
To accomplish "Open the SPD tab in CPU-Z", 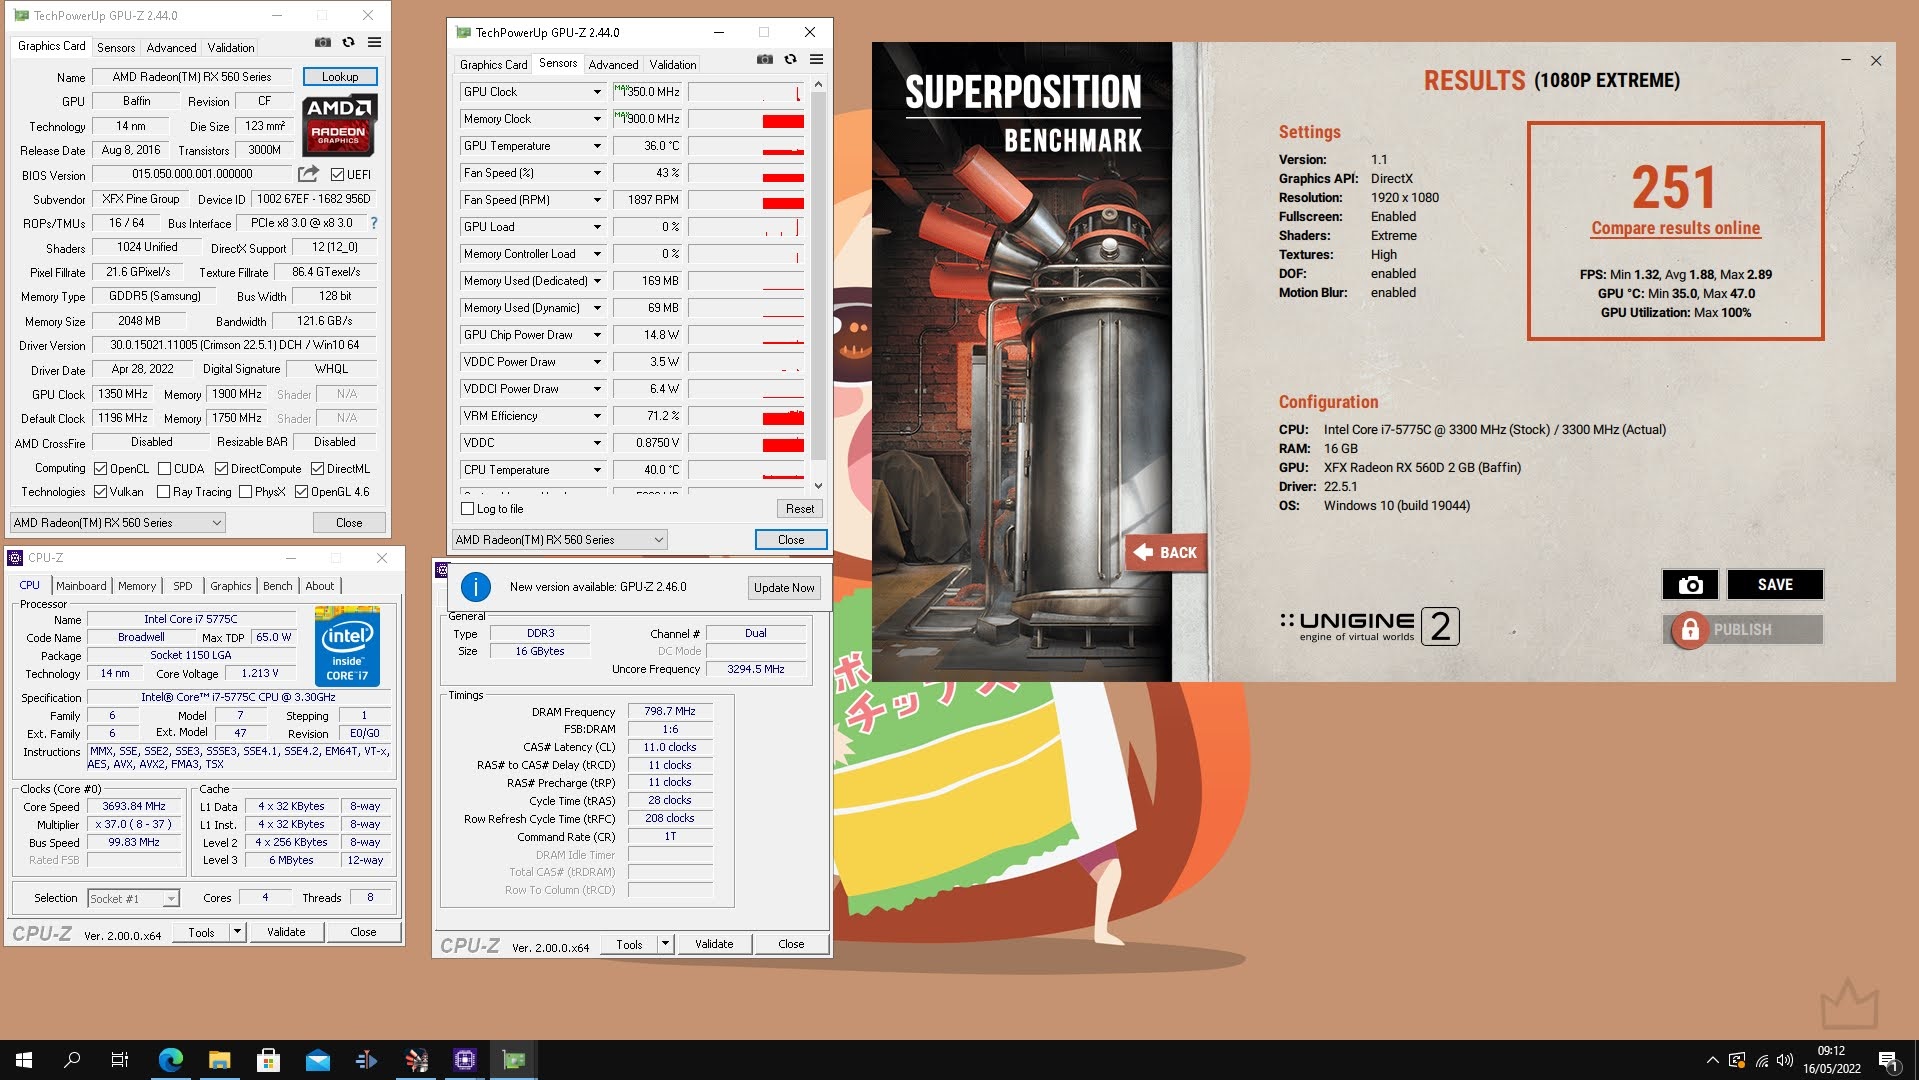I will [x=183, y=586].
